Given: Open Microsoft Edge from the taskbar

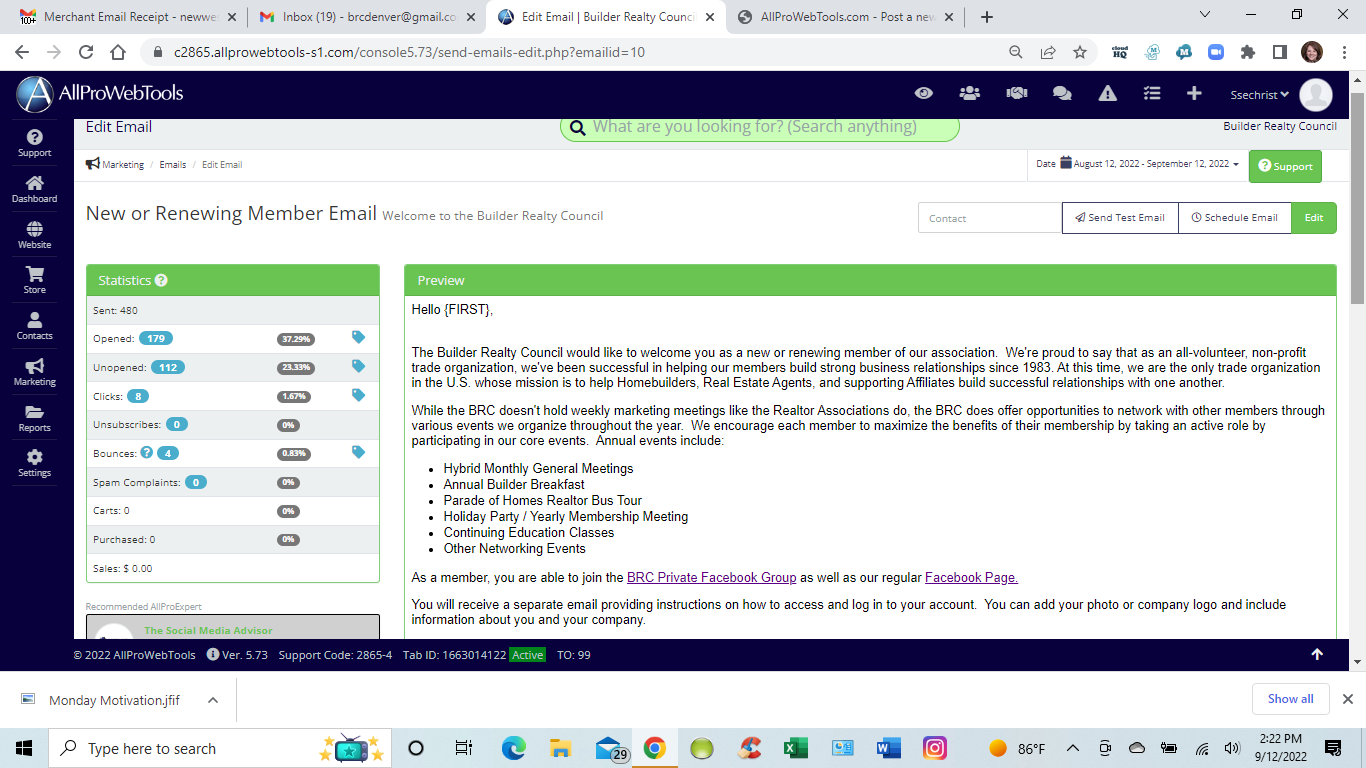Looking at the screenshot, I should tap(514, 748).
